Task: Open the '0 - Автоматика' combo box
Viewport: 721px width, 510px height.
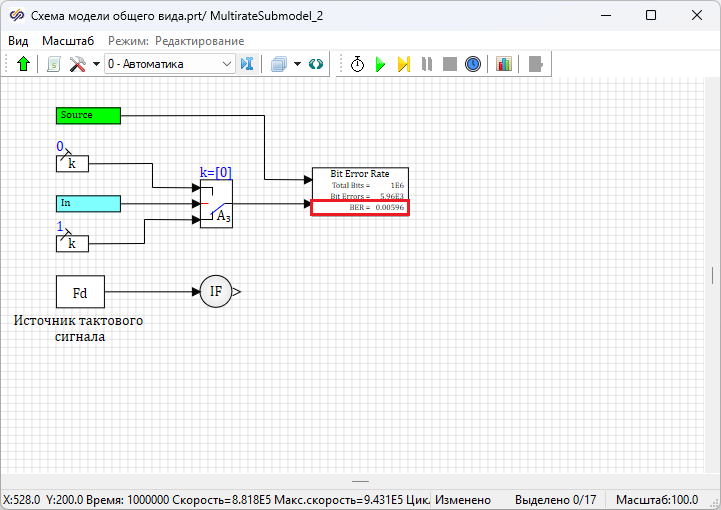Action: tap(168, 64)
